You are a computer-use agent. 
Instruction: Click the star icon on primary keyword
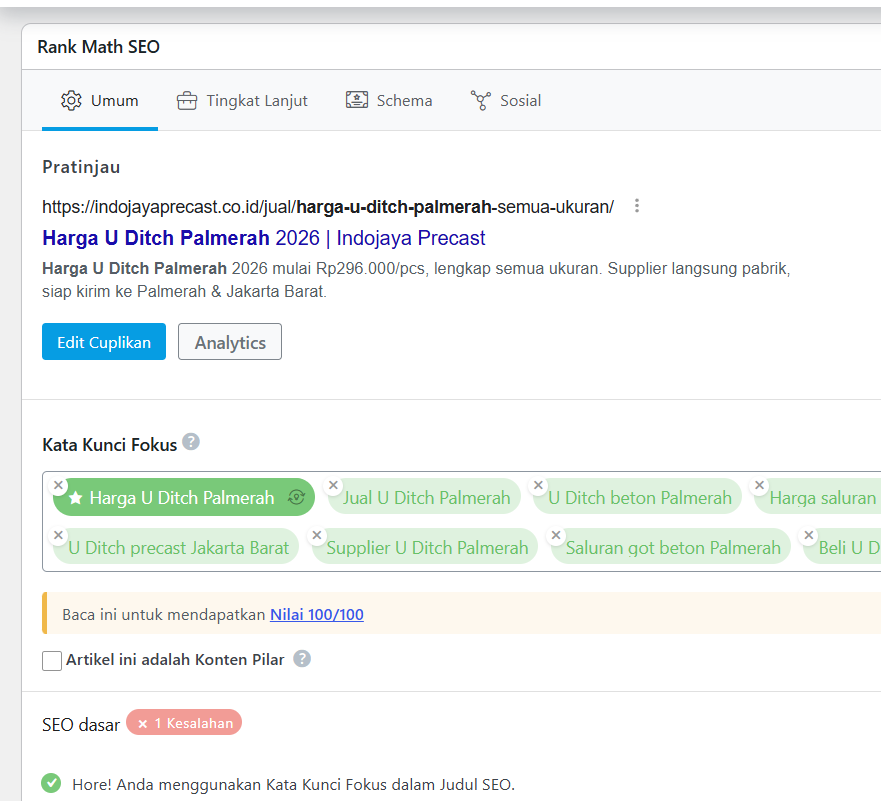(x=76, y=498)
